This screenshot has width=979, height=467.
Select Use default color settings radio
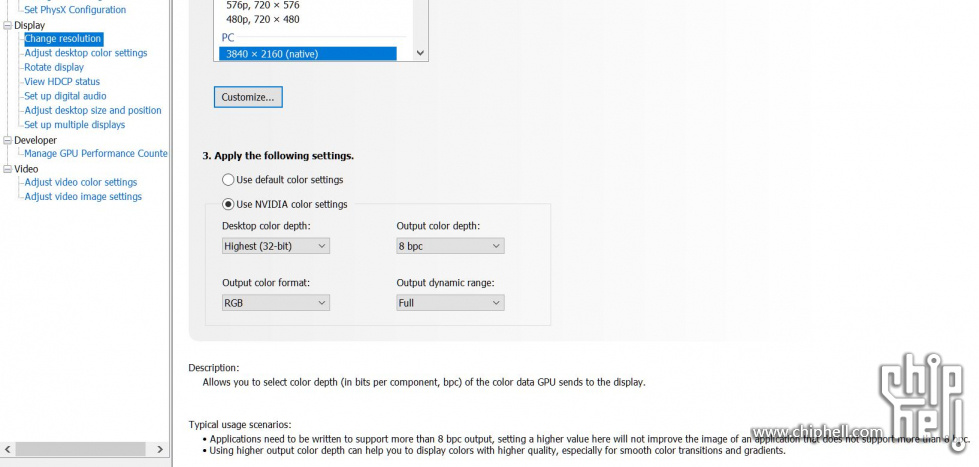[x=229, y=180]
